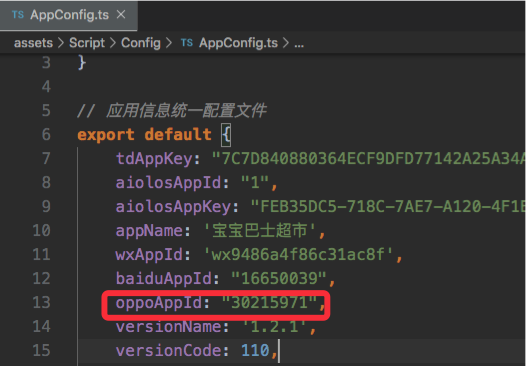Click line number 8 in the gutter
Screen dimensions: 526x366
click(x=46, y=182)
